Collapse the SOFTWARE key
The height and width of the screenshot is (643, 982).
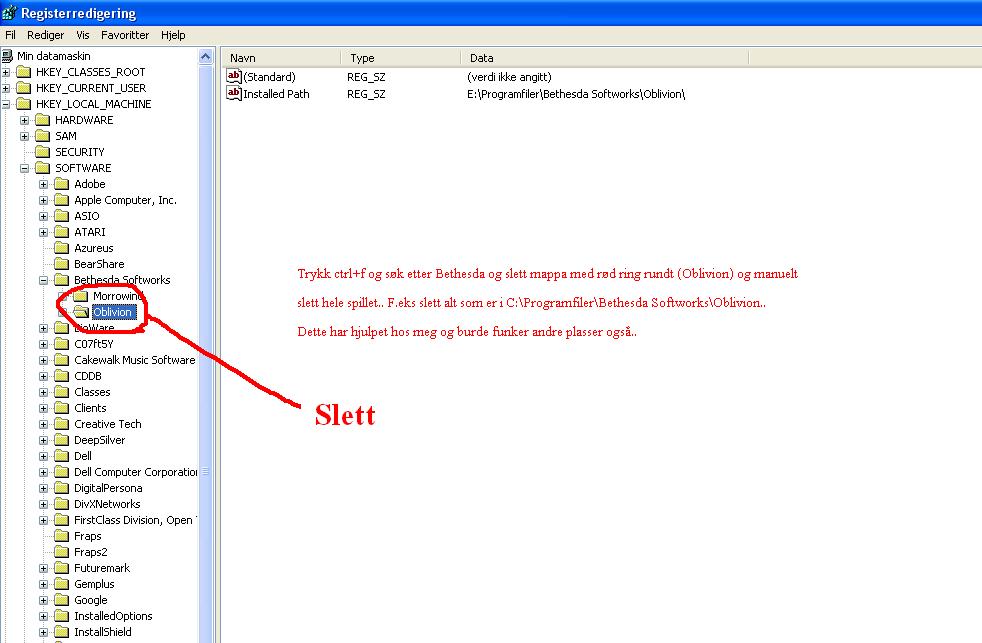point(24,168)
